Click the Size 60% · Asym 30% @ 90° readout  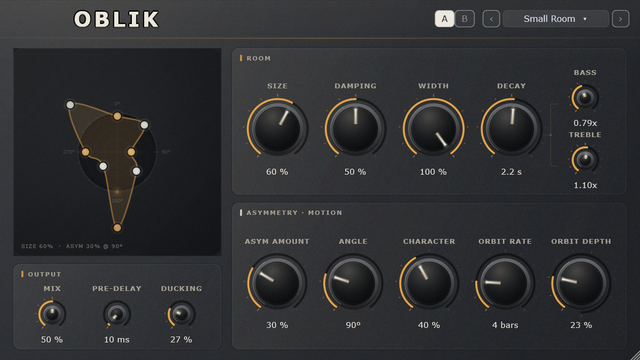click(x=72, y=247)
